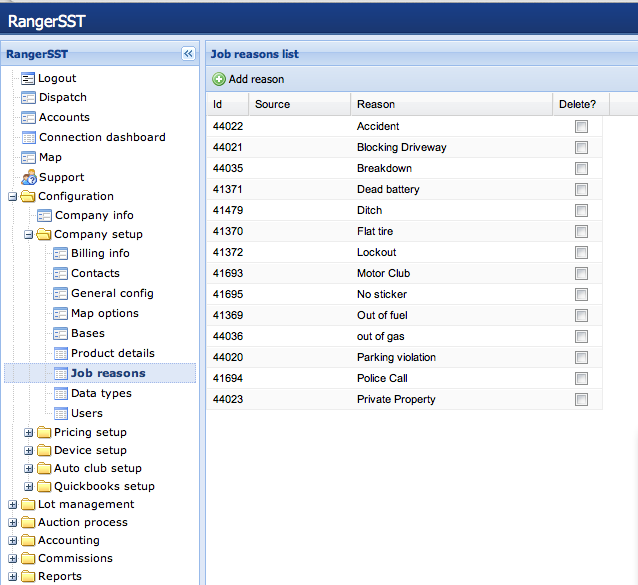Expand the Pricing setup folder
The width and height of the screenshot is (638, 585).
tap(29, 433)
